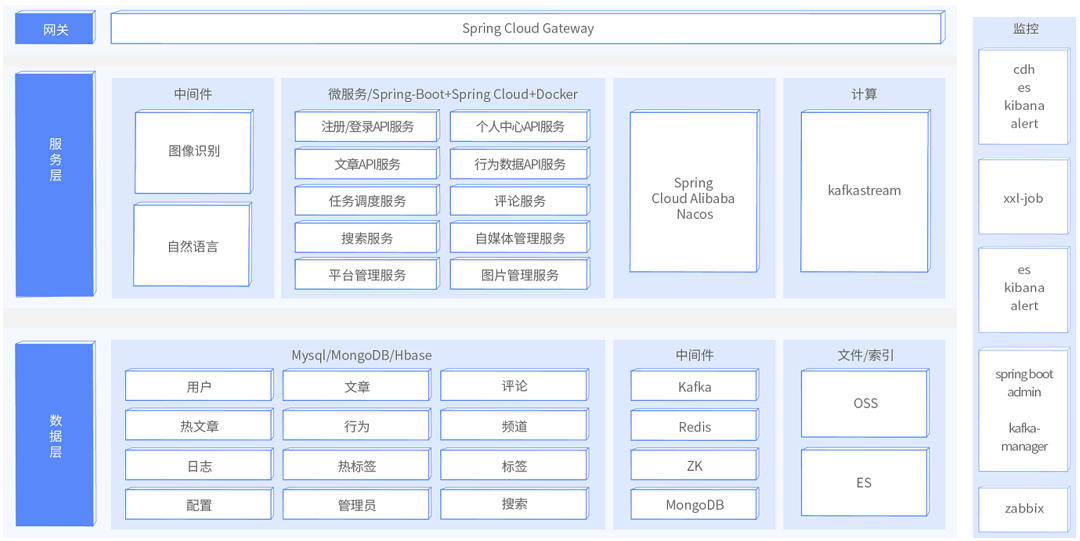The width and height of the screenshot is (1080, 541).
Task: Select the 管理员 data box
Action: (x=356, y=505)
